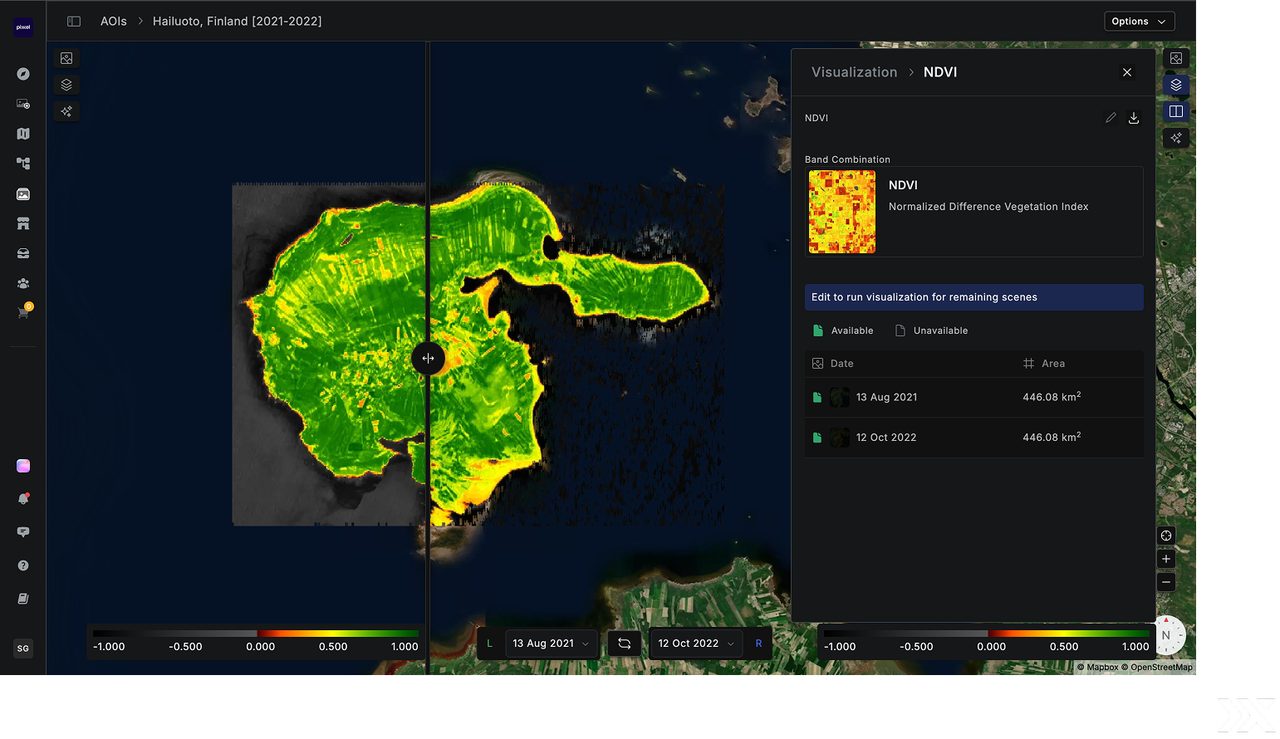Select the 13 Aug 2021 scene row
Image resolution: width=1280 pixels, height=739 pixels.
[x=974, y=397]
